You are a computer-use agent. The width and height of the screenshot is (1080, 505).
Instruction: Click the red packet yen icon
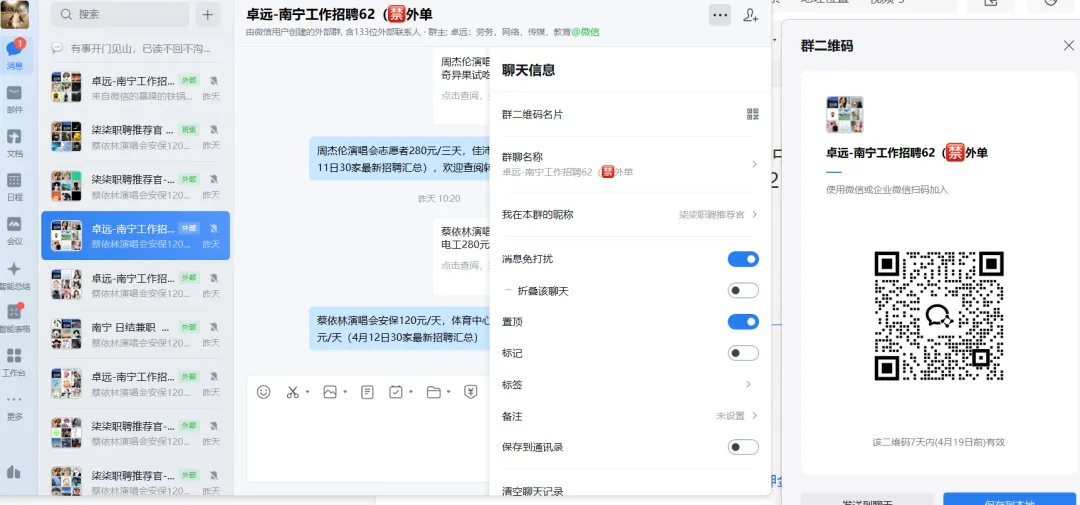[470, 392]
